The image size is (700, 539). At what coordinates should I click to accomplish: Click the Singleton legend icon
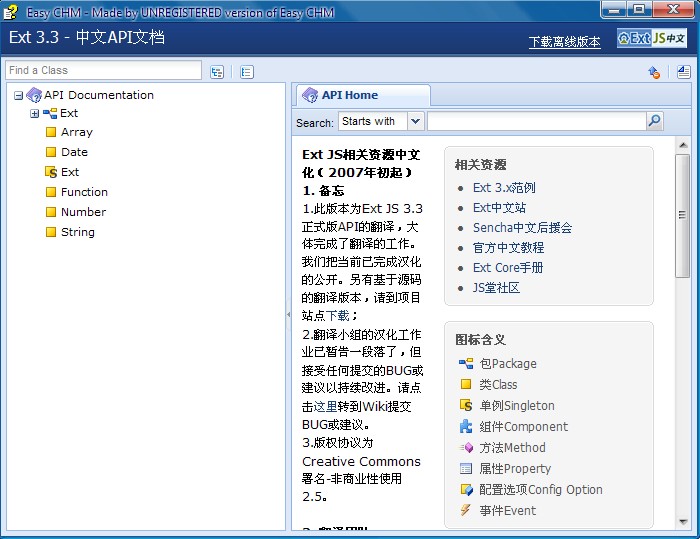point(466,405)
